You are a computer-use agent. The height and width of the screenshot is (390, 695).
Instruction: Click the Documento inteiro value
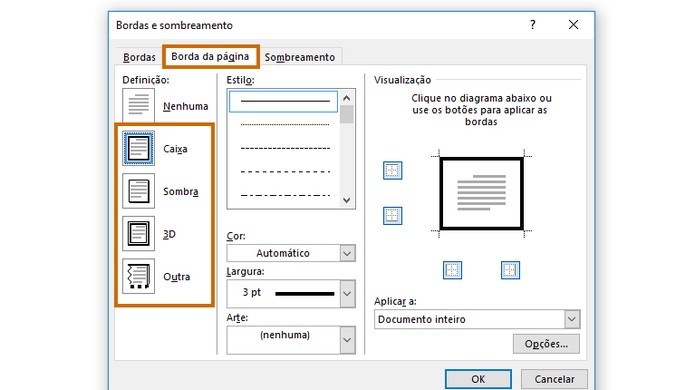tap(422, 319)
